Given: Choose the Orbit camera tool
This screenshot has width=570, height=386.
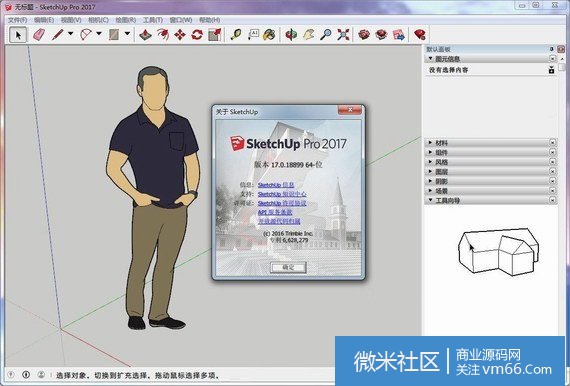Looking at the screenshot, I should tap(291, 35).
